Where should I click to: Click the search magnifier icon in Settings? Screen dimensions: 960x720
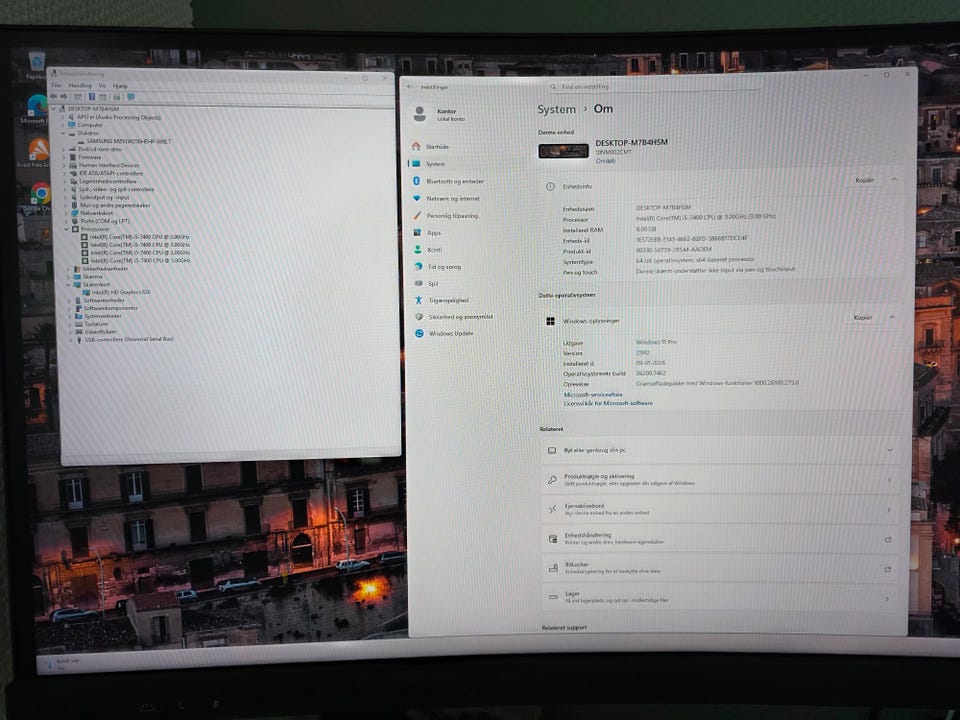[553, 87]
